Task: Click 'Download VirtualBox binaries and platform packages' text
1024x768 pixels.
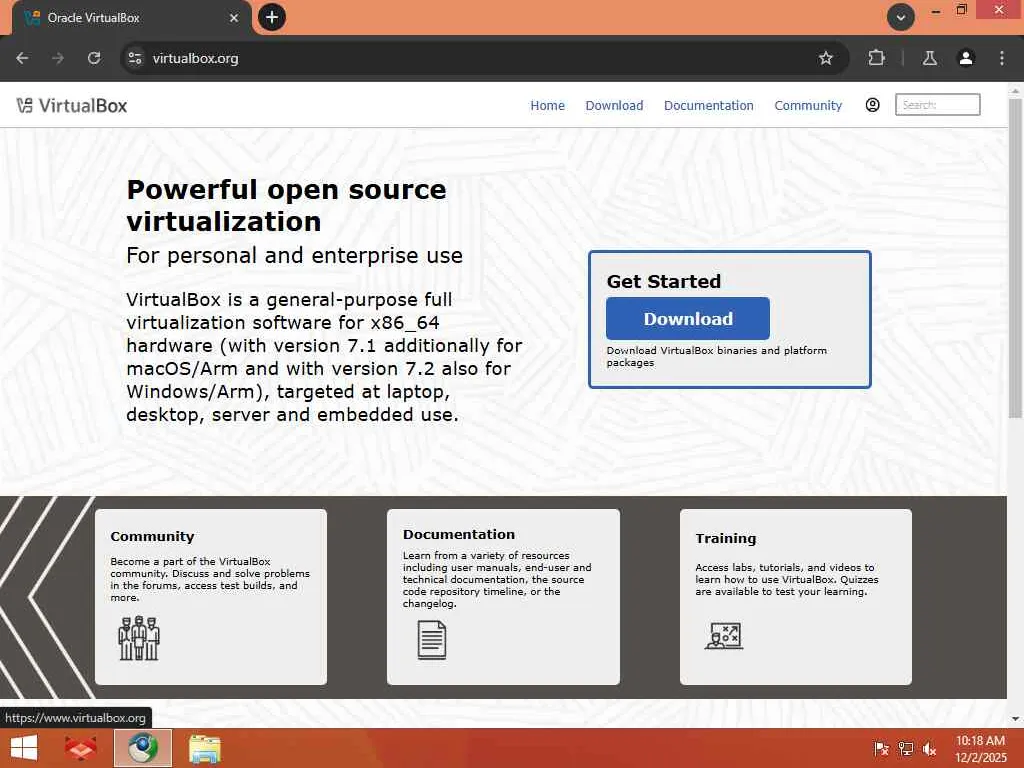Action: (716, 356)
